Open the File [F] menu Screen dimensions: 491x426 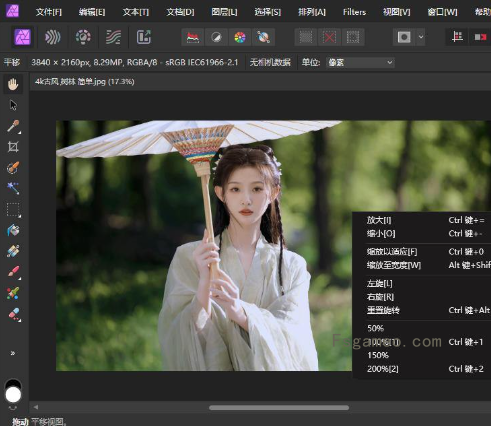(49, 12)
